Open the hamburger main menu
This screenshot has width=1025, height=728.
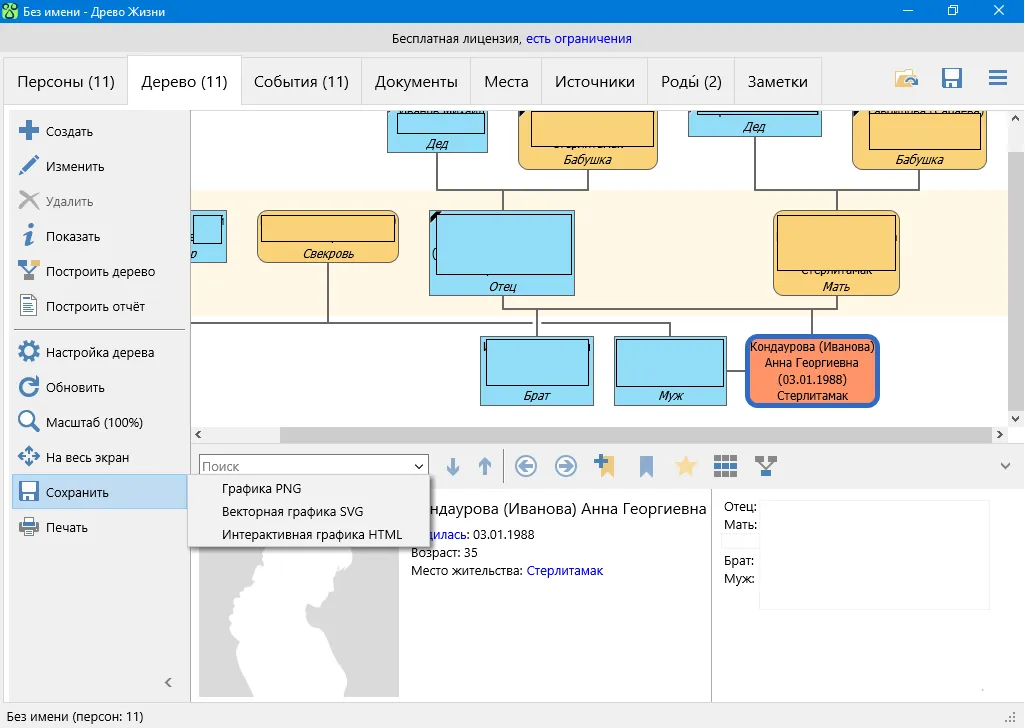point(997,79)
